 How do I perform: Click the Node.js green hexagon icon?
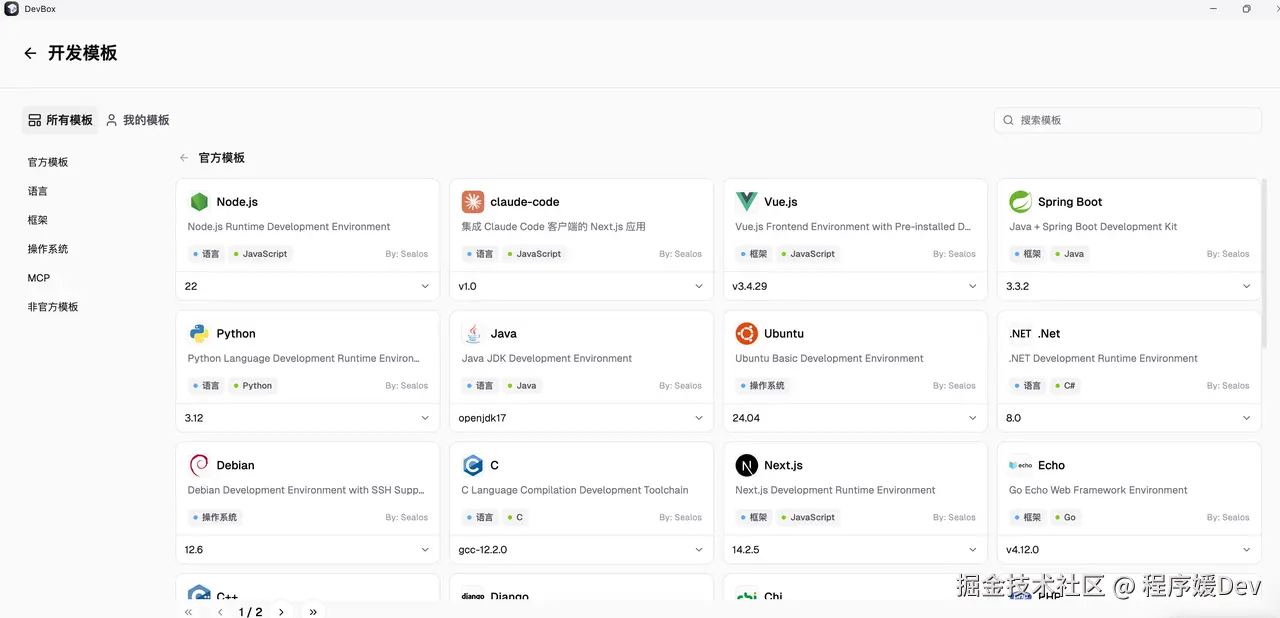(199, 202)
